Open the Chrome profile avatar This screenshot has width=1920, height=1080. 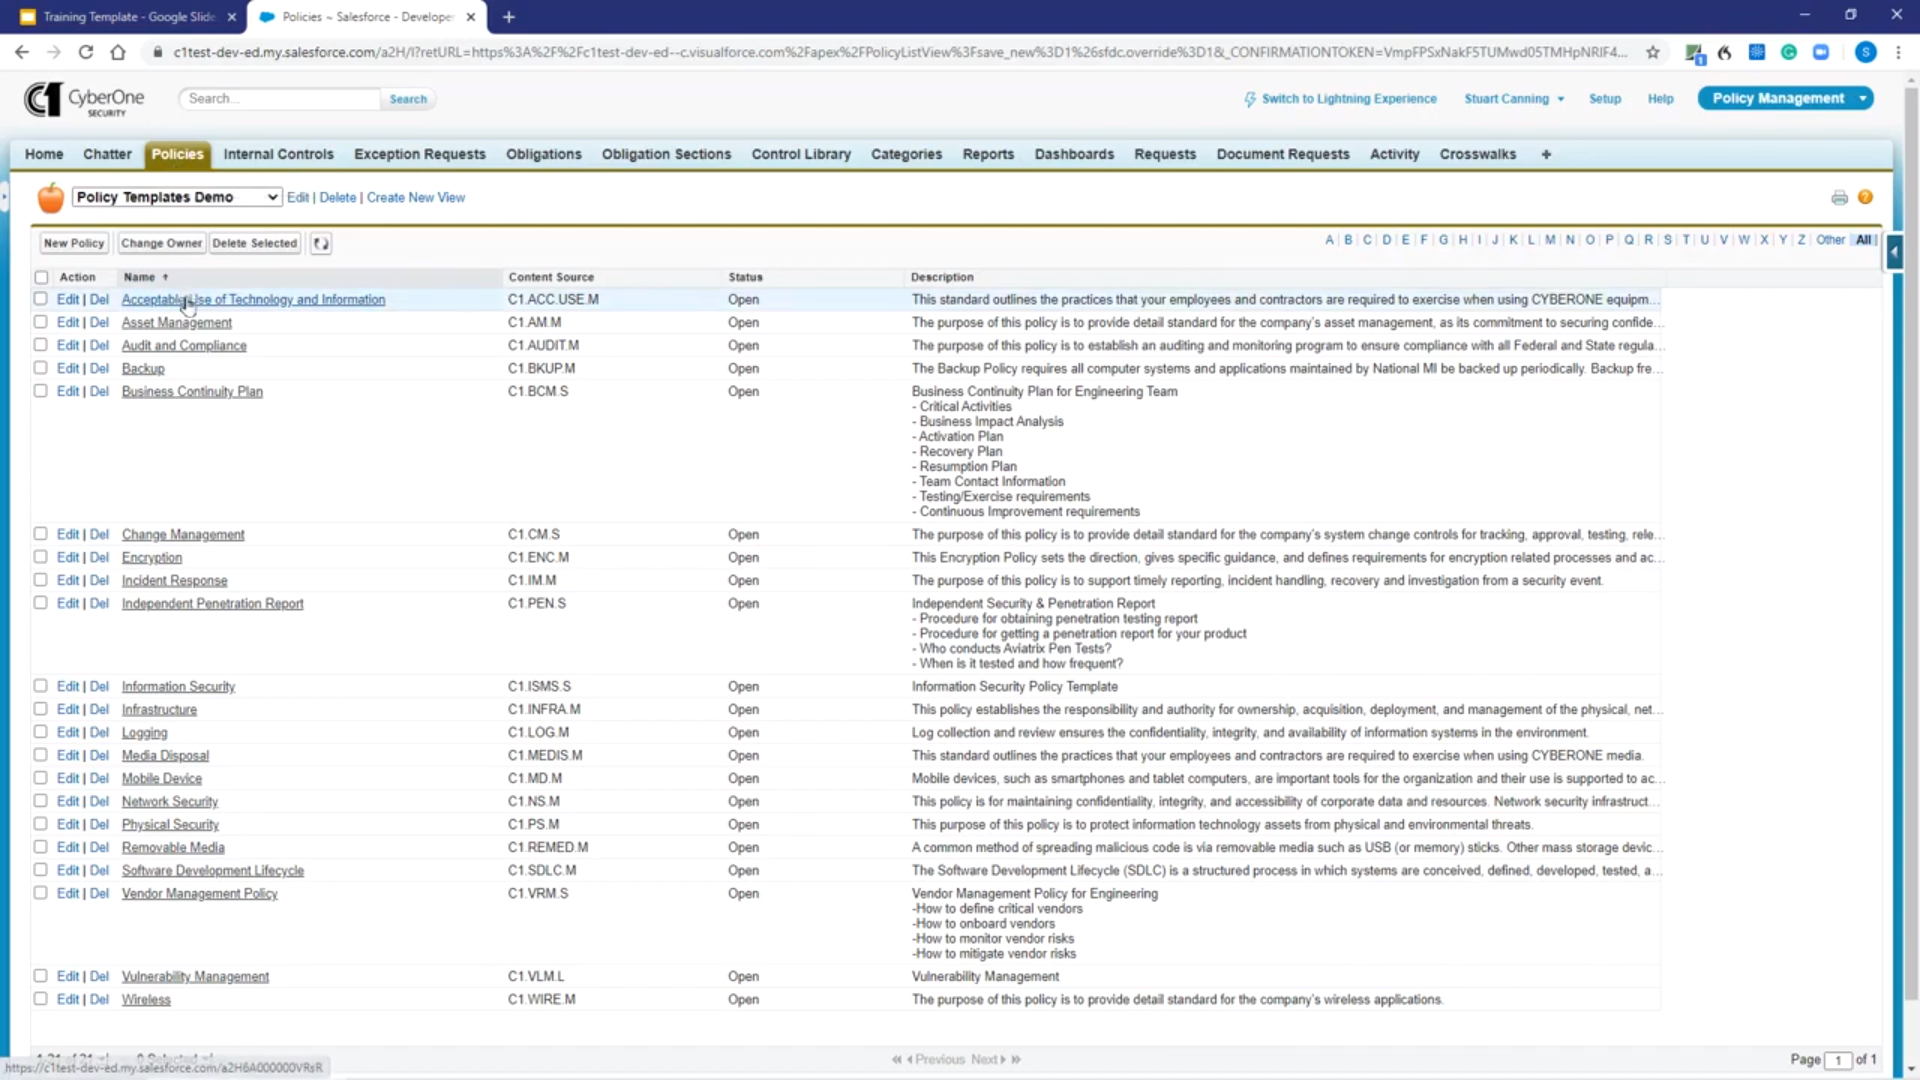coord(1865,52)
